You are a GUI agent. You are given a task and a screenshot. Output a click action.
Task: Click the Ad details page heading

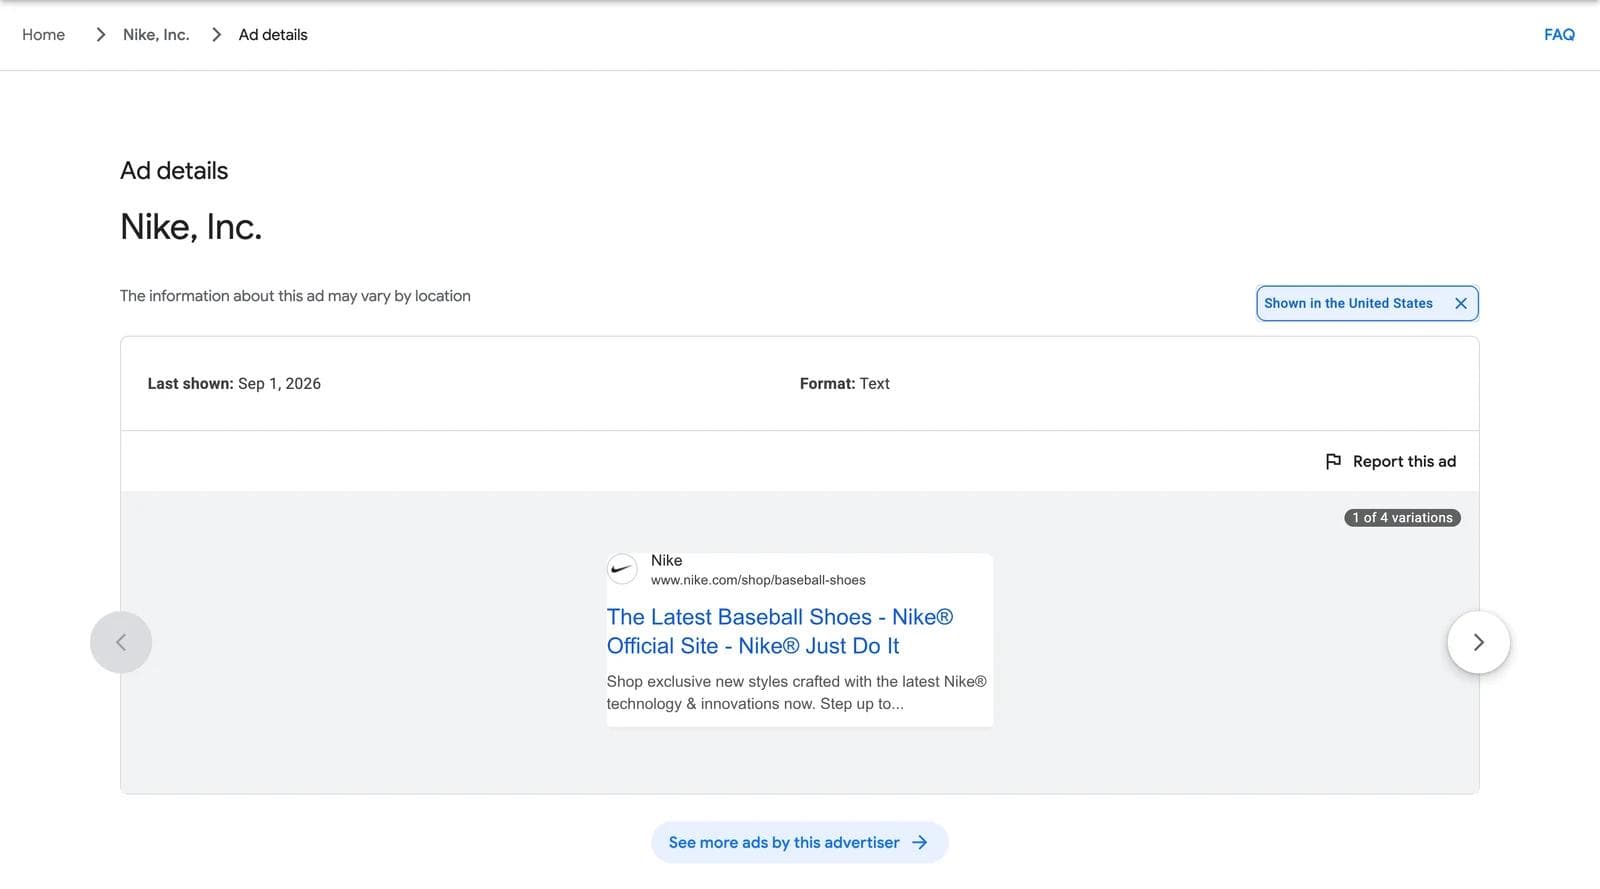[x=174, y=171]
